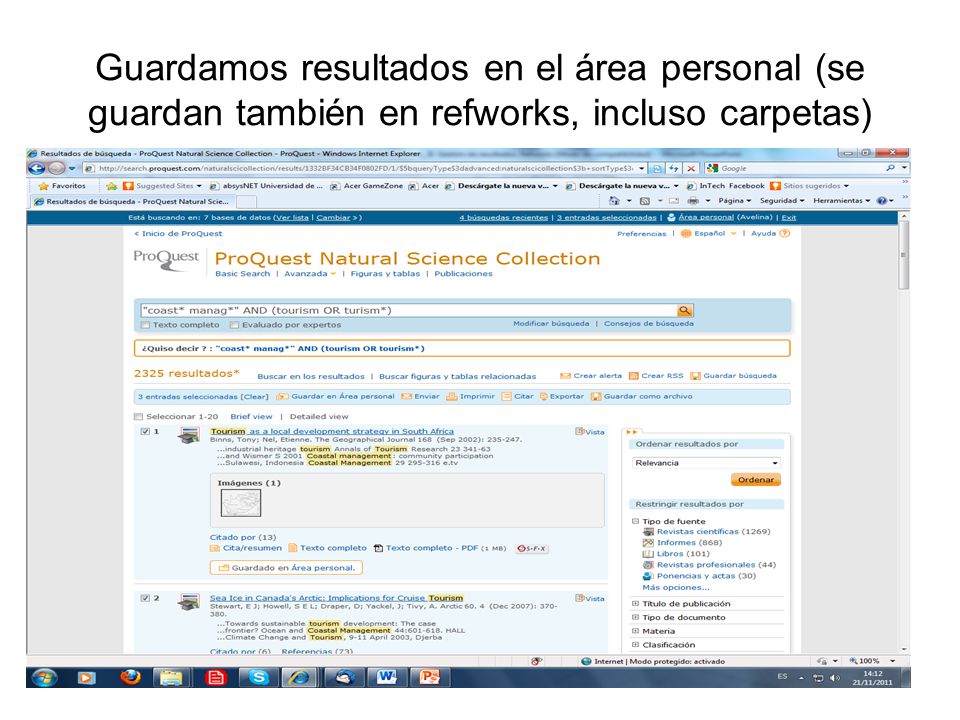Click the orange search magnifier button

pos(684,310)
